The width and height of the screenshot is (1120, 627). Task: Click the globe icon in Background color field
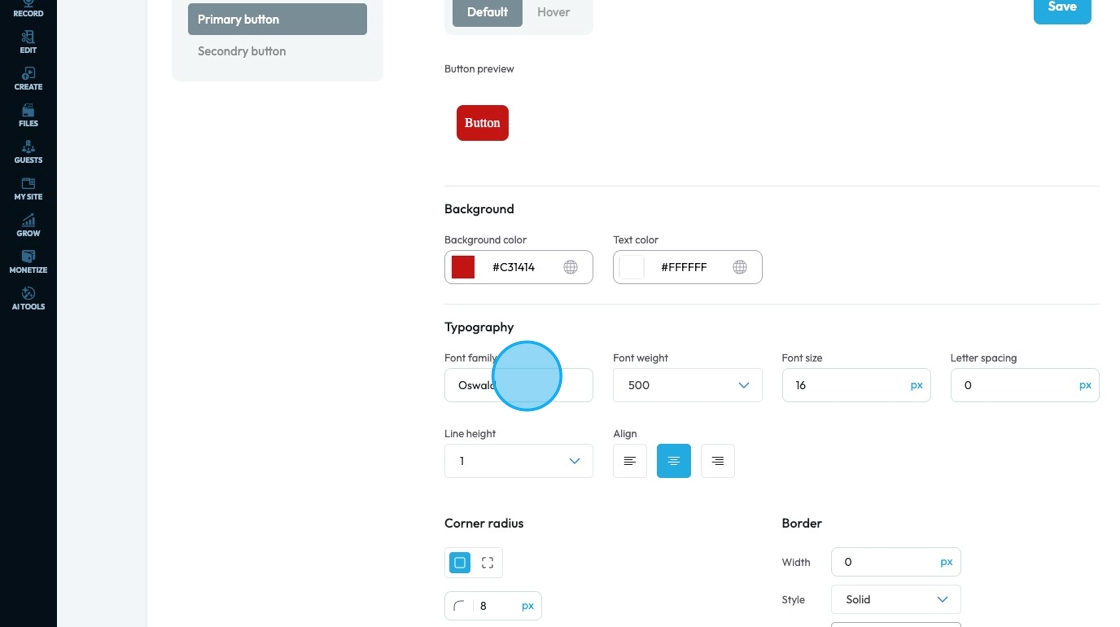tap(570, 267)
